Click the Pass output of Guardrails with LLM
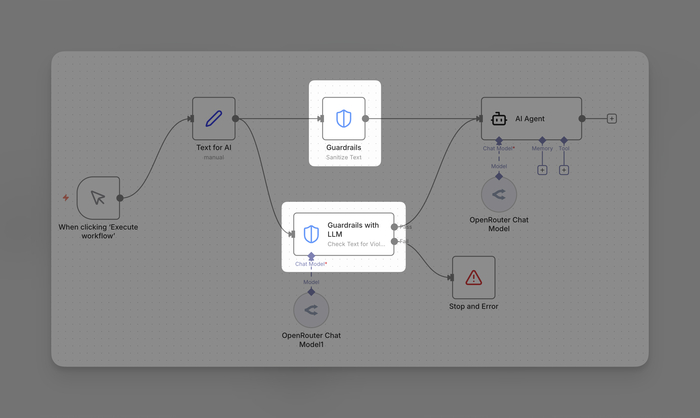The image size is (700, 418). point(396,226)
